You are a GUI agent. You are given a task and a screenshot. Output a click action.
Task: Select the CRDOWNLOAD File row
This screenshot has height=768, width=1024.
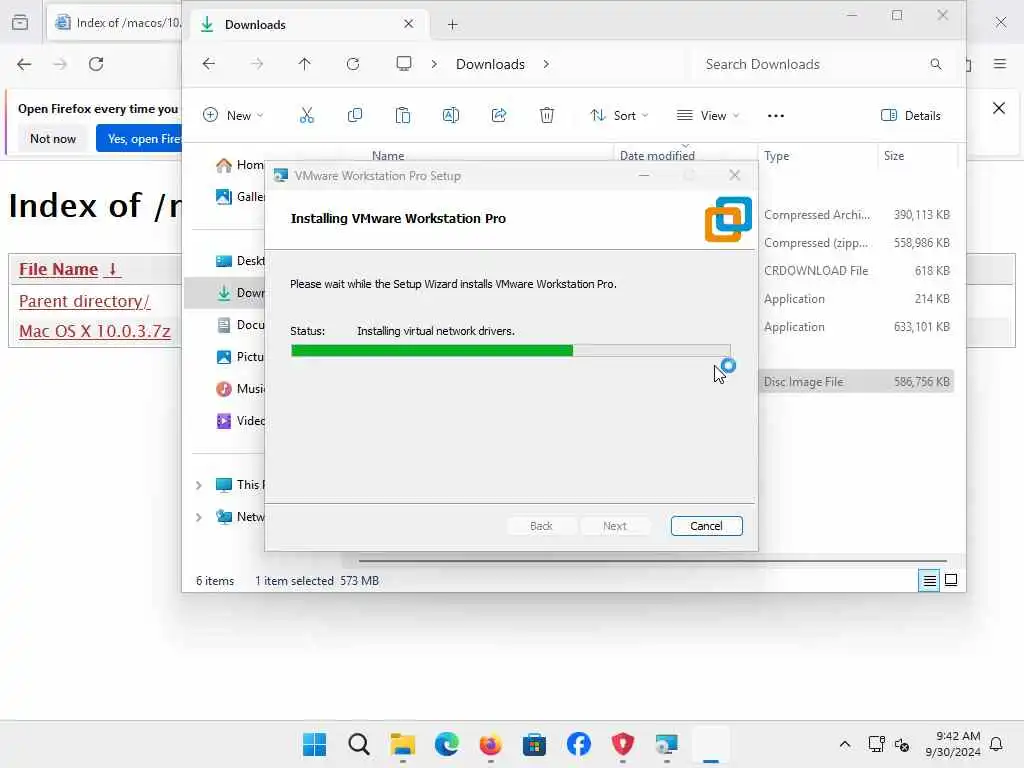click(x=856, y=270)
